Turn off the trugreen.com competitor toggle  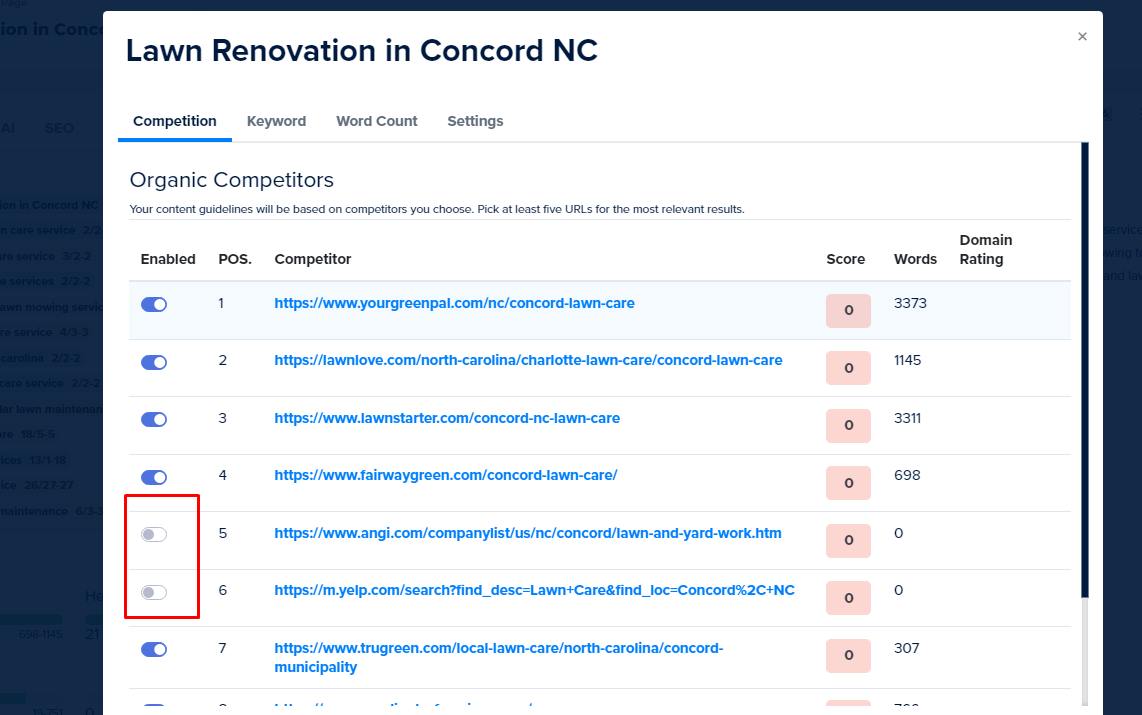(154, 650)
